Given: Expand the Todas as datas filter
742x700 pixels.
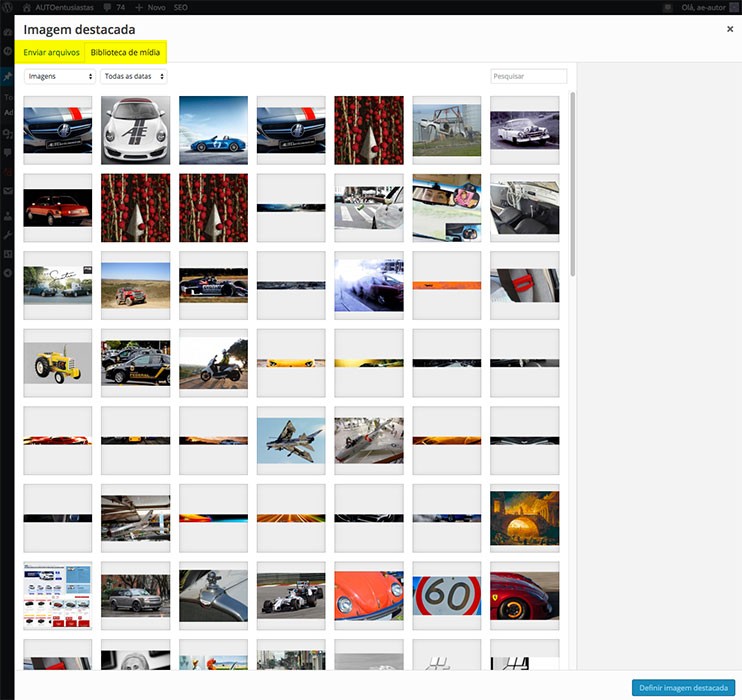Looking at the screenshot, I should click(134, 76).
